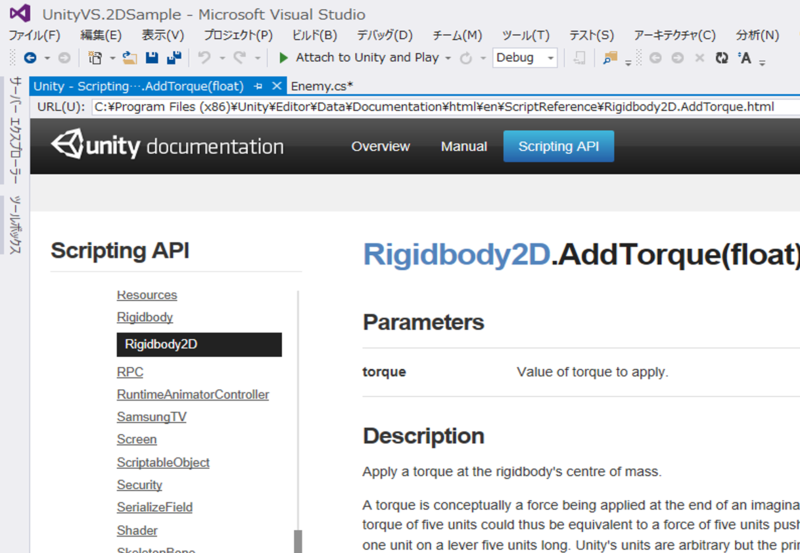Open the Debug configuration combo box
This screenshot has width=800, height=553.
(525, 58)
